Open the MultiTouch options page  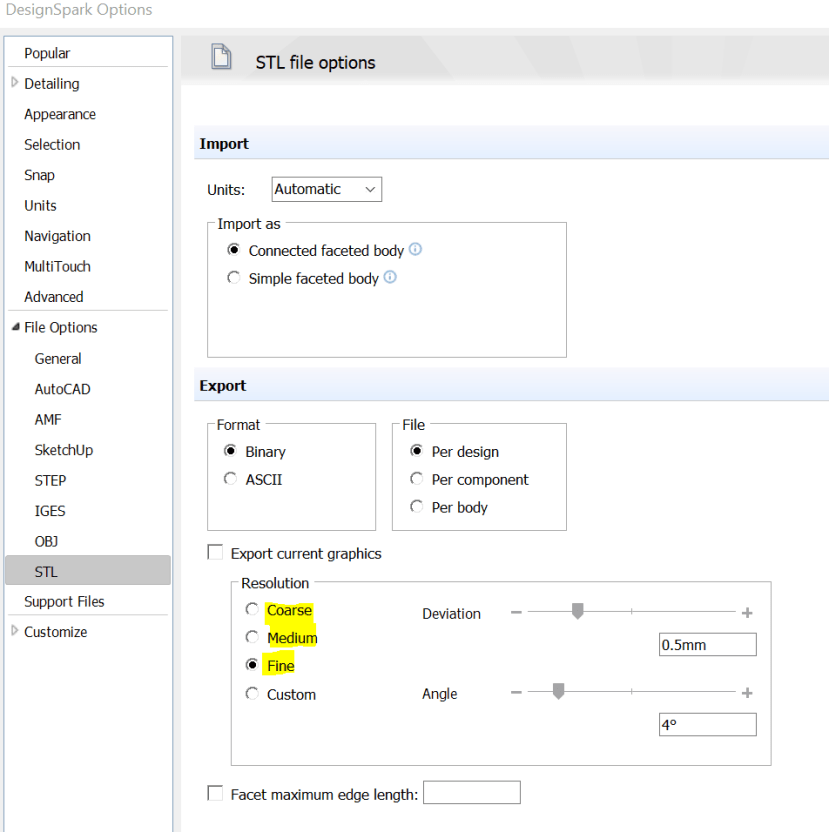[x=57, y=266]
